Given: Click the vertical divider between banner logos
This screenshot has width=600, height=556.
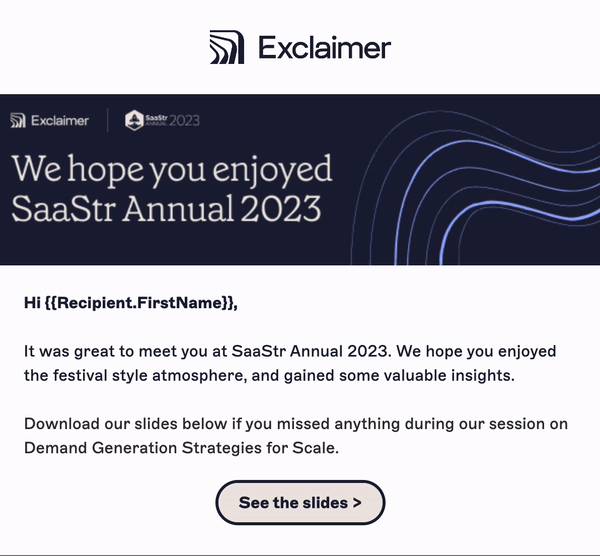Looking at the screenshot, I should click(107, 121).
